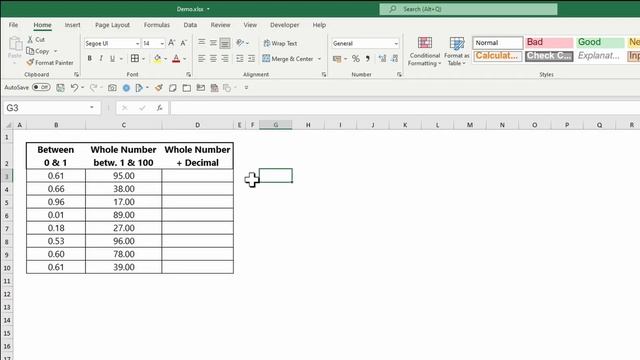The image size is (640, 360).
Task: Click the Name Box showing G3
Action: 46,108
